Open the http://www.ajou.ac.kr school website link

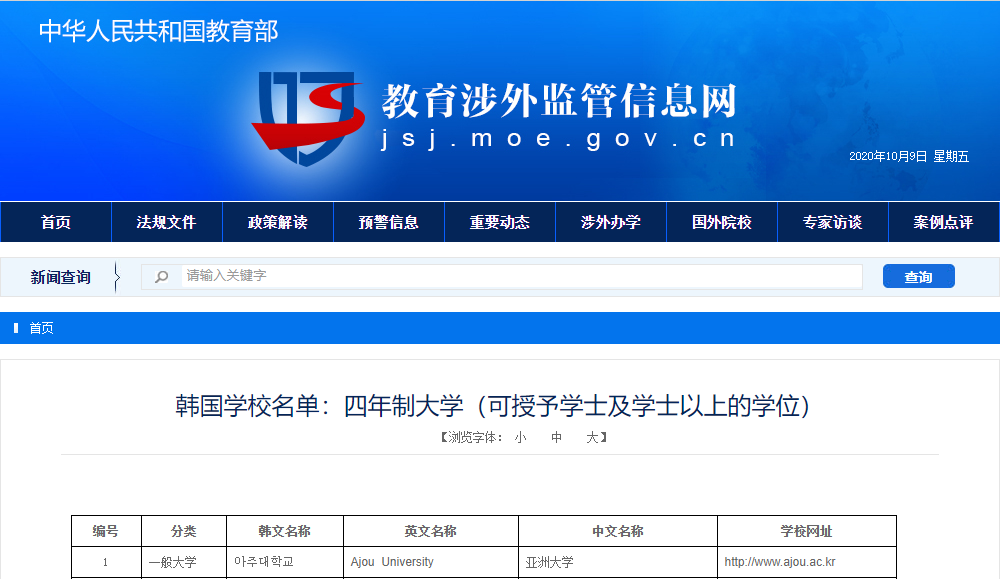[779, 562]
